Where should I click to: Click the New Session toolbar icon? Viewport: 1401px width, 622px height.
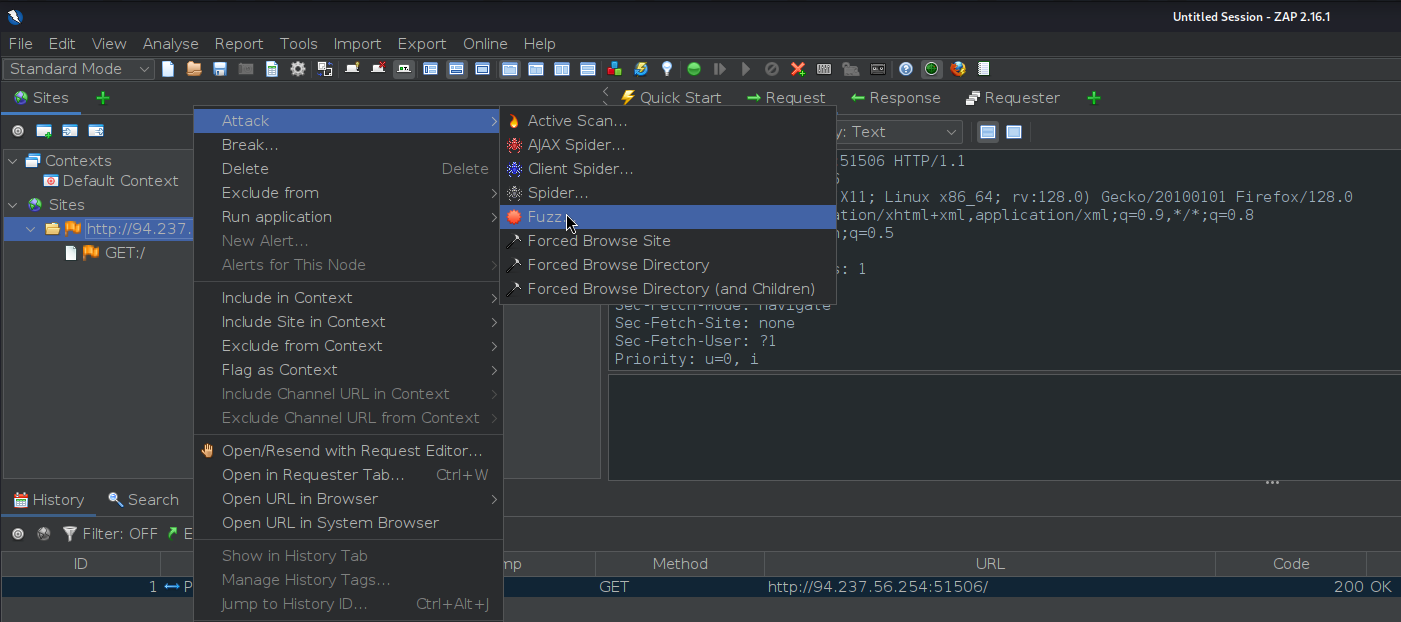click(168, 69)
